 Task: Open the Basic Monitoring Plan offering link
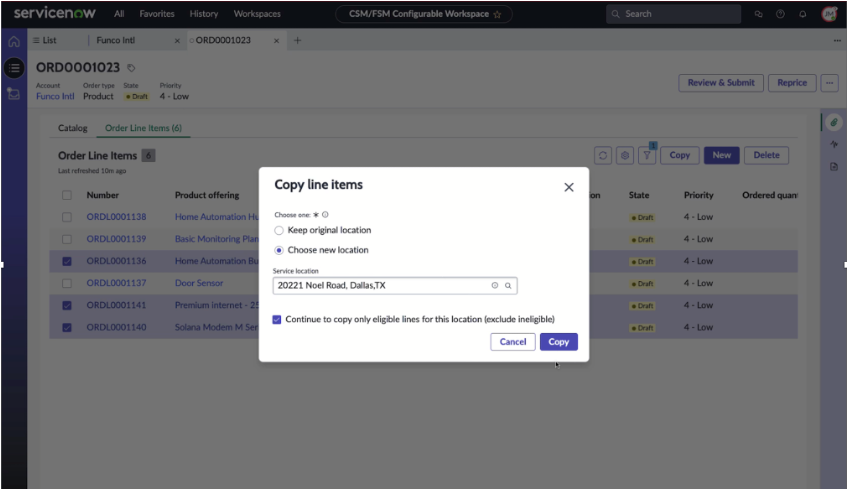(x=216, y=239)
